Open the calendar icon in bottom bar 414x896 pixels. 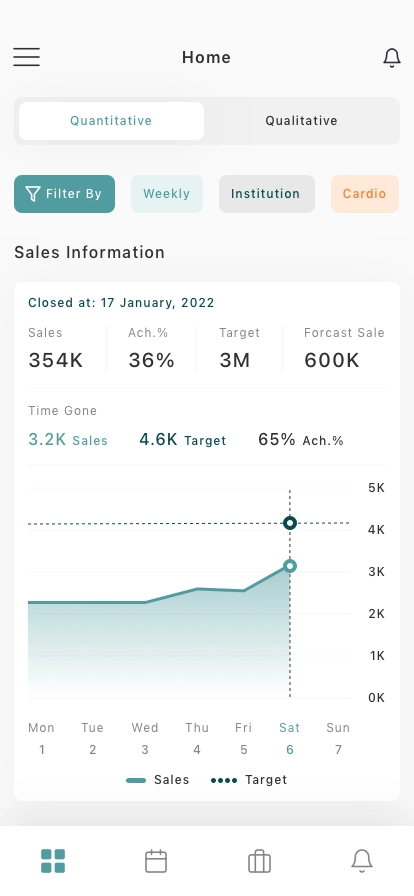point(156,861)
